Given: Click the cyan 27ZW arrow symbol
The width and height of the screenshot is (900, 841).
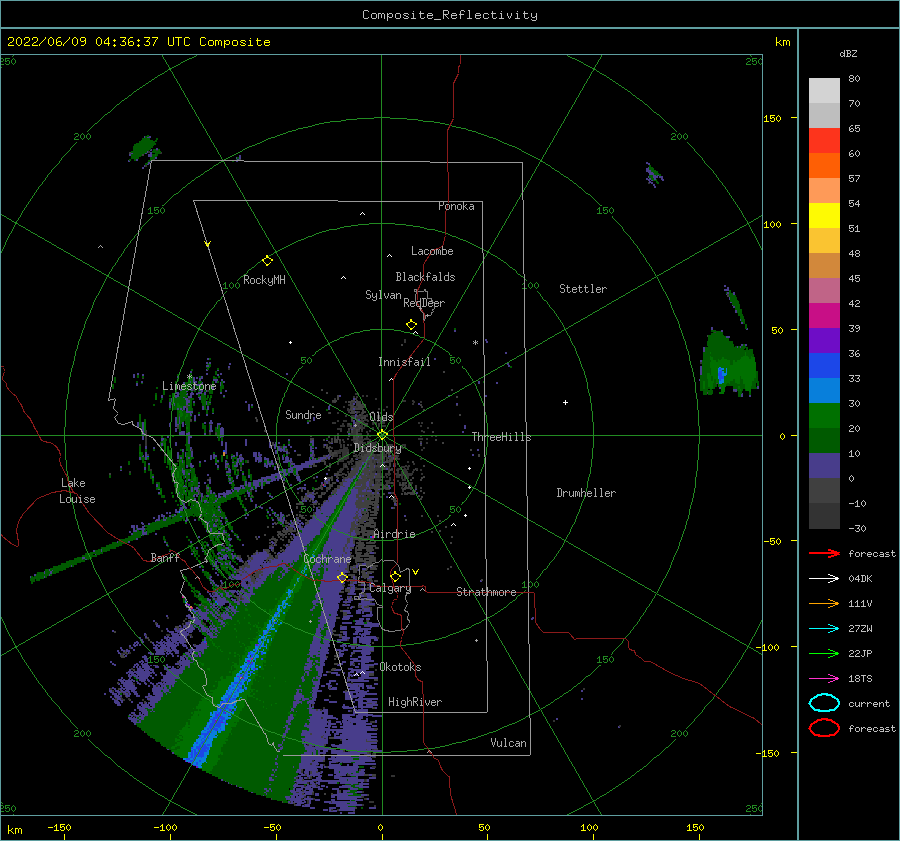Looking at the screenshot, I should (824, 629).
